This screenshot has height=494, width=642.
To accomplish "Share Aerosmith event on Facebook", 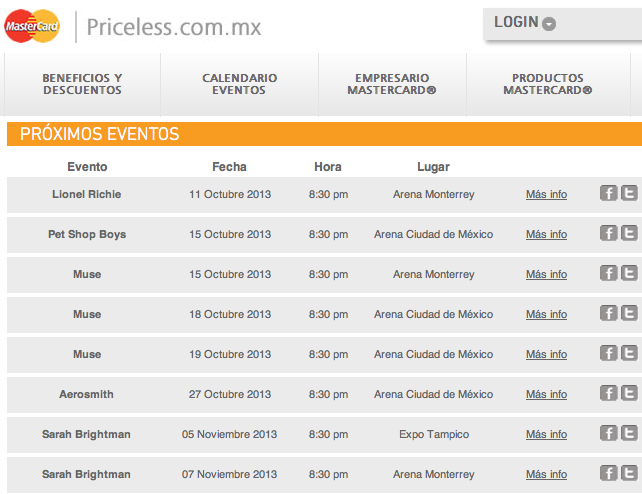I will coord(608,394).
